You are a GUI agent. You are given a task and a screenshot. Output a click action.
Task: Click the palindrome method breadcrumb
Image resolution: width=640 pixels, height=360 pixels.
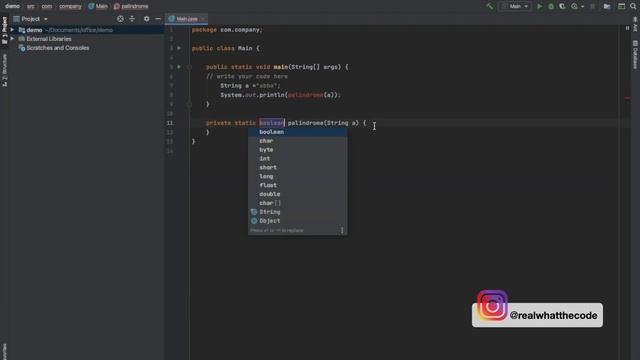click(x=131, y=6)
